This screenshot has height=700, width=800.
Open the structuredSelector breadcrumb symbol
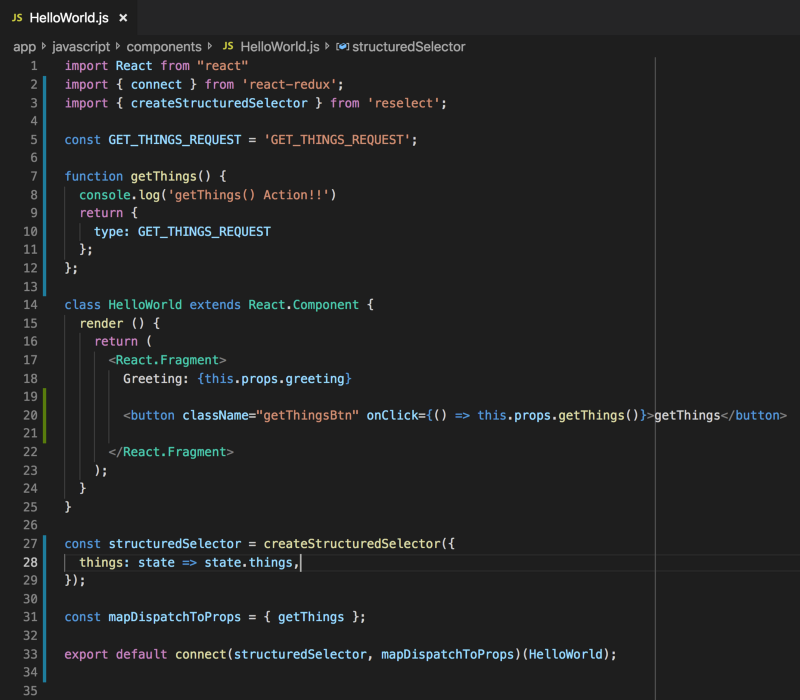(409, 47)
